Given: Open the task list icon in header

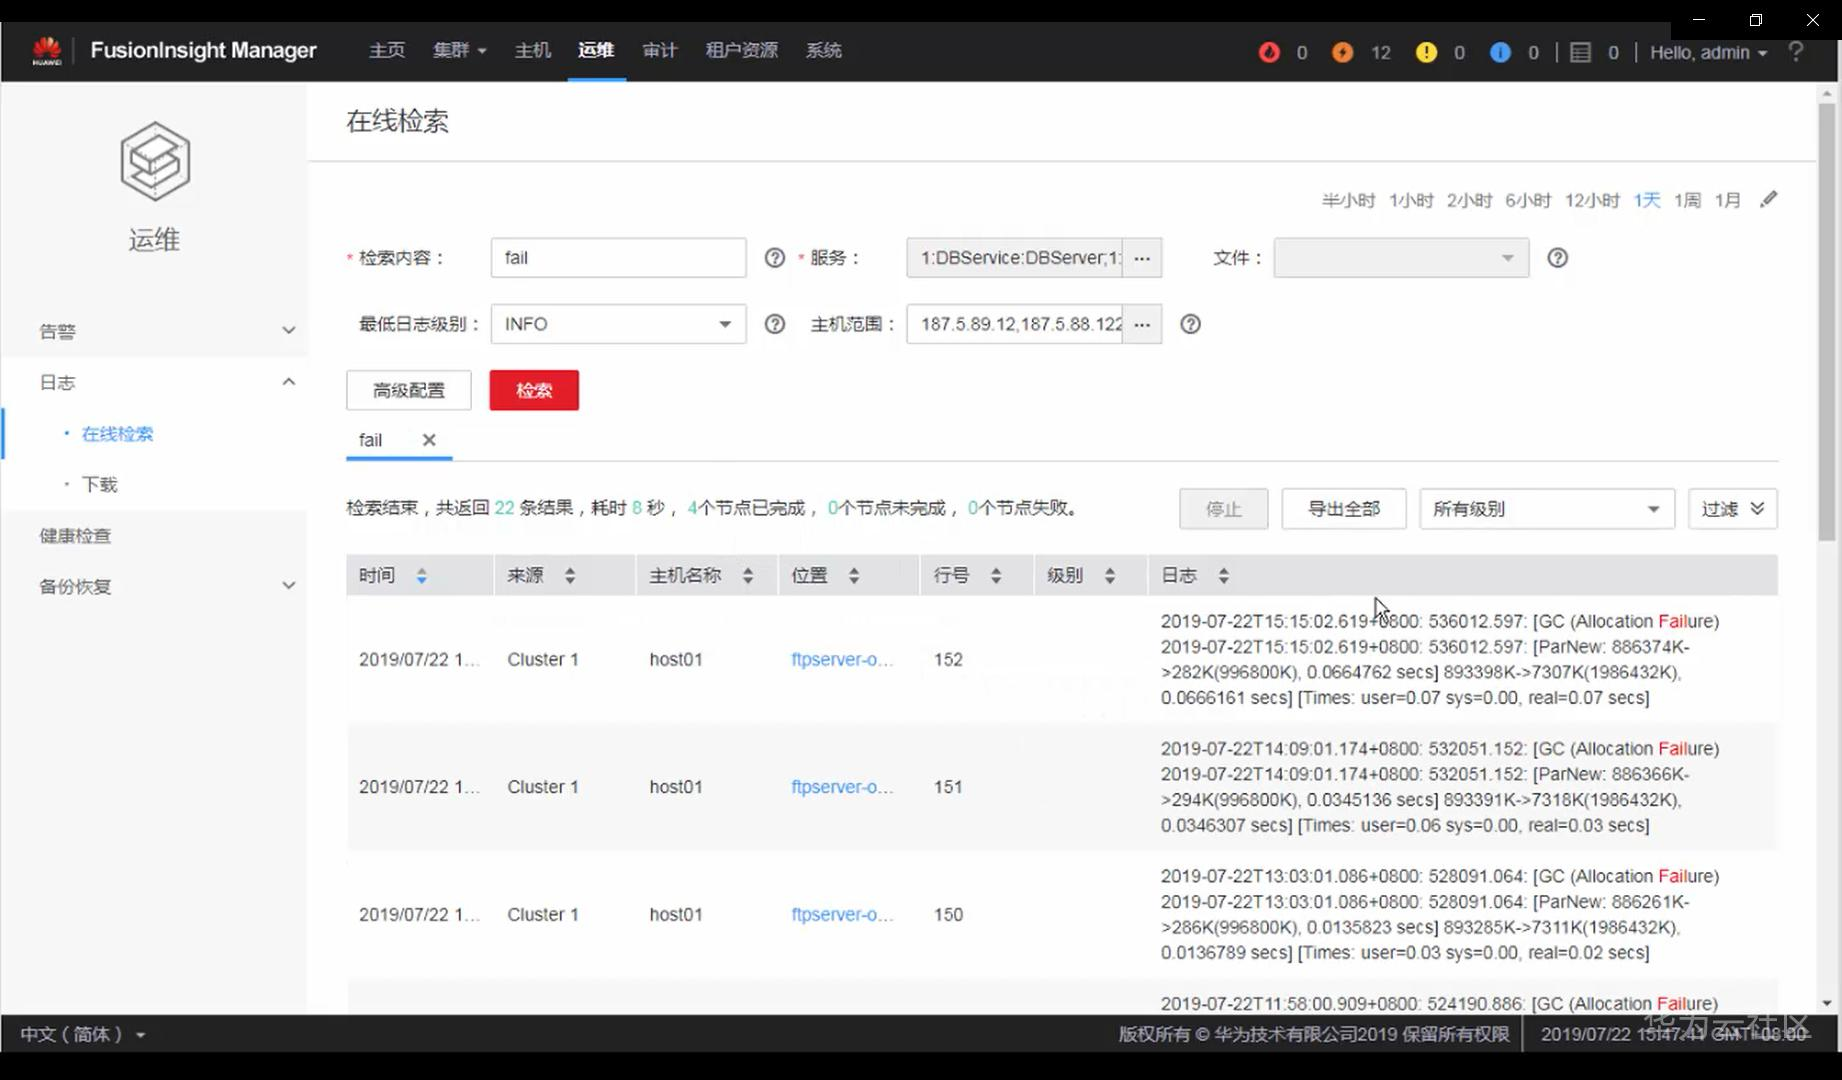Looking at the screenshot, I should coord(1580,52).
